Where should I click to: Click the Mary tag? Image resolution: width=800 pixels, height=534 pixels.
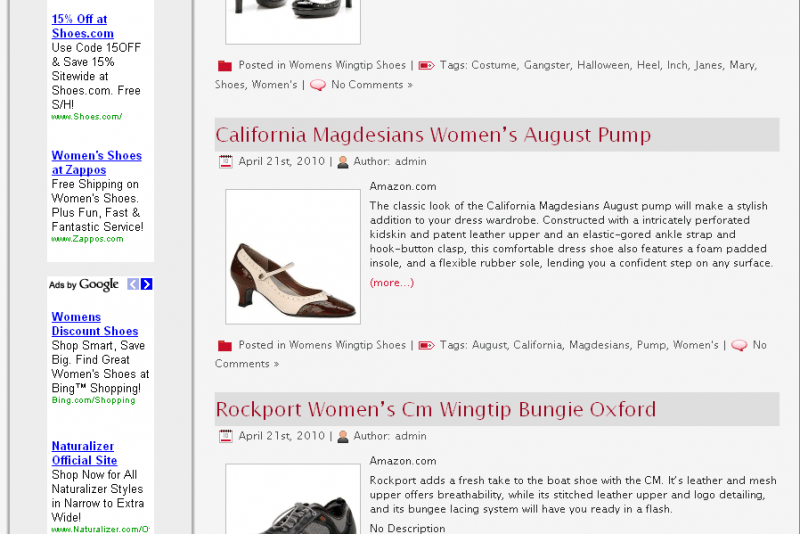(742, 65)
